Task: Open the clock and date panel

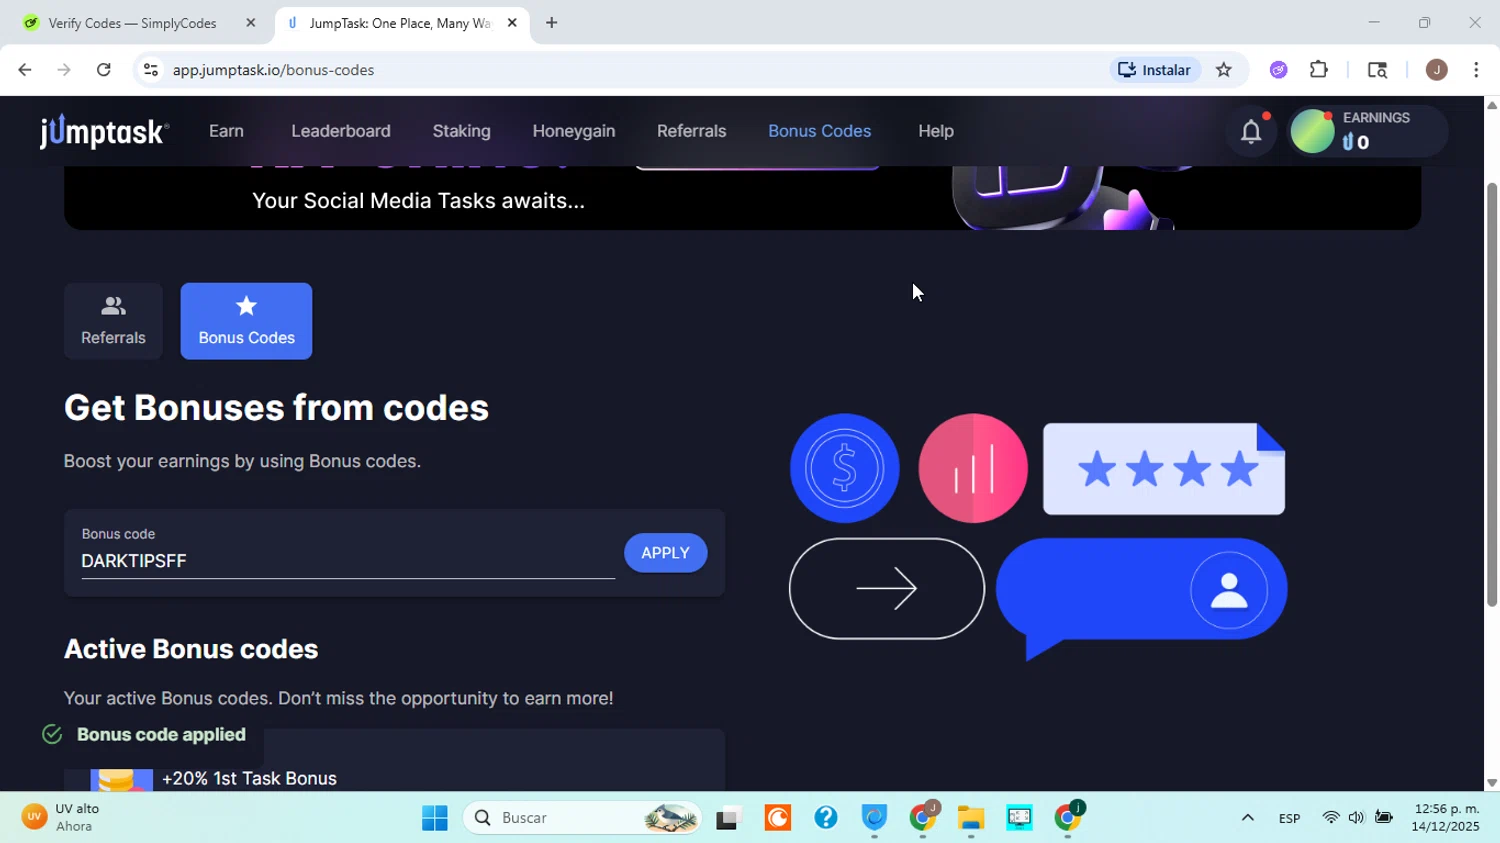Action: (1445, 818)
